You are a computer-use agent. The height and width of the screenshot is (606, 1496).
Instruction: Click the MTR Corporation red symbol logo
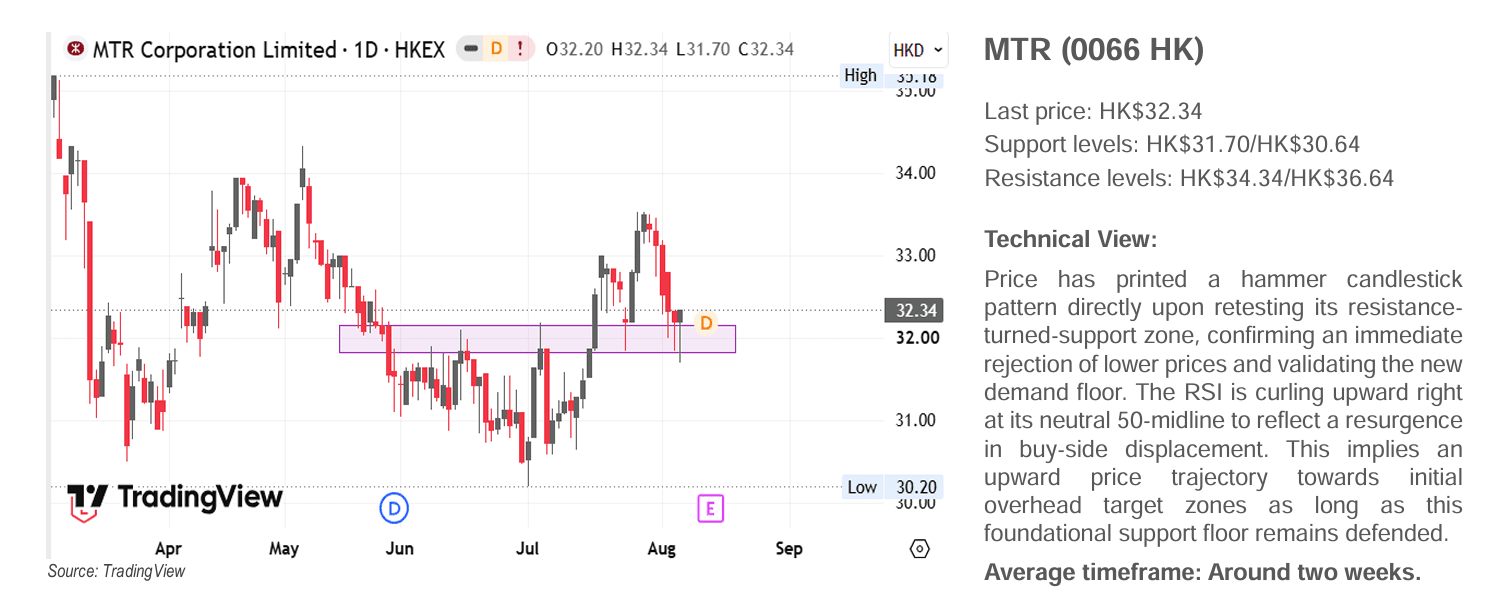pos(74,49)
